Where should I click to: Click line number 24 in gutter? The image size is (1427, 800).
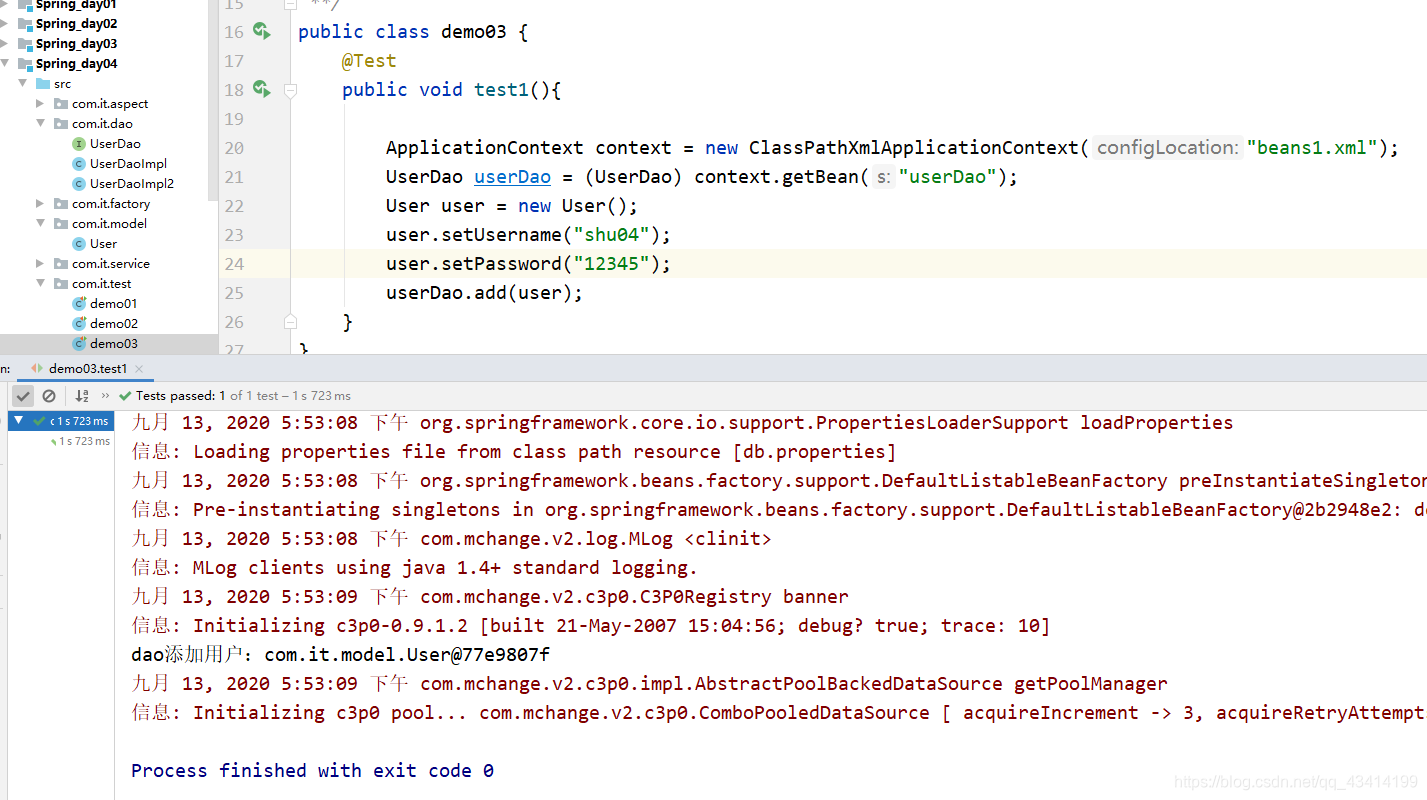tap(234, 264)
